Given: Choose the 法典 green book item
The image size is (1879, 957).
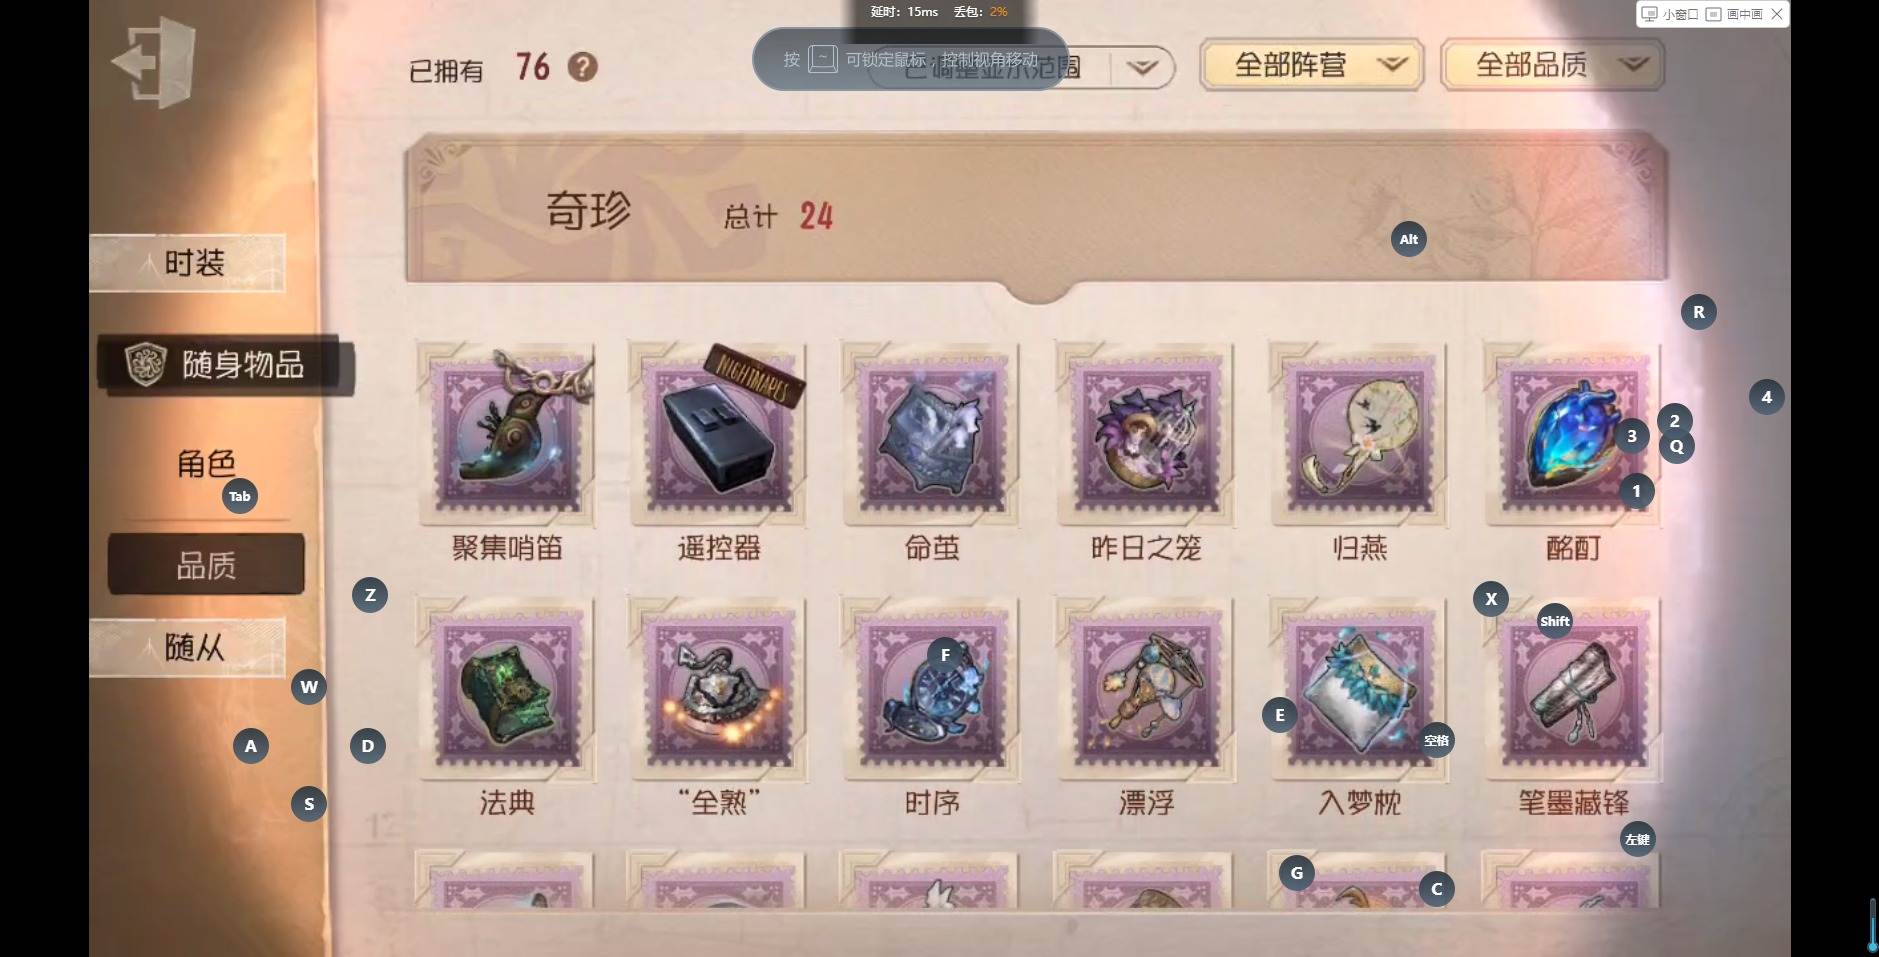Looking at the screenshot, I should pos(507,690).
